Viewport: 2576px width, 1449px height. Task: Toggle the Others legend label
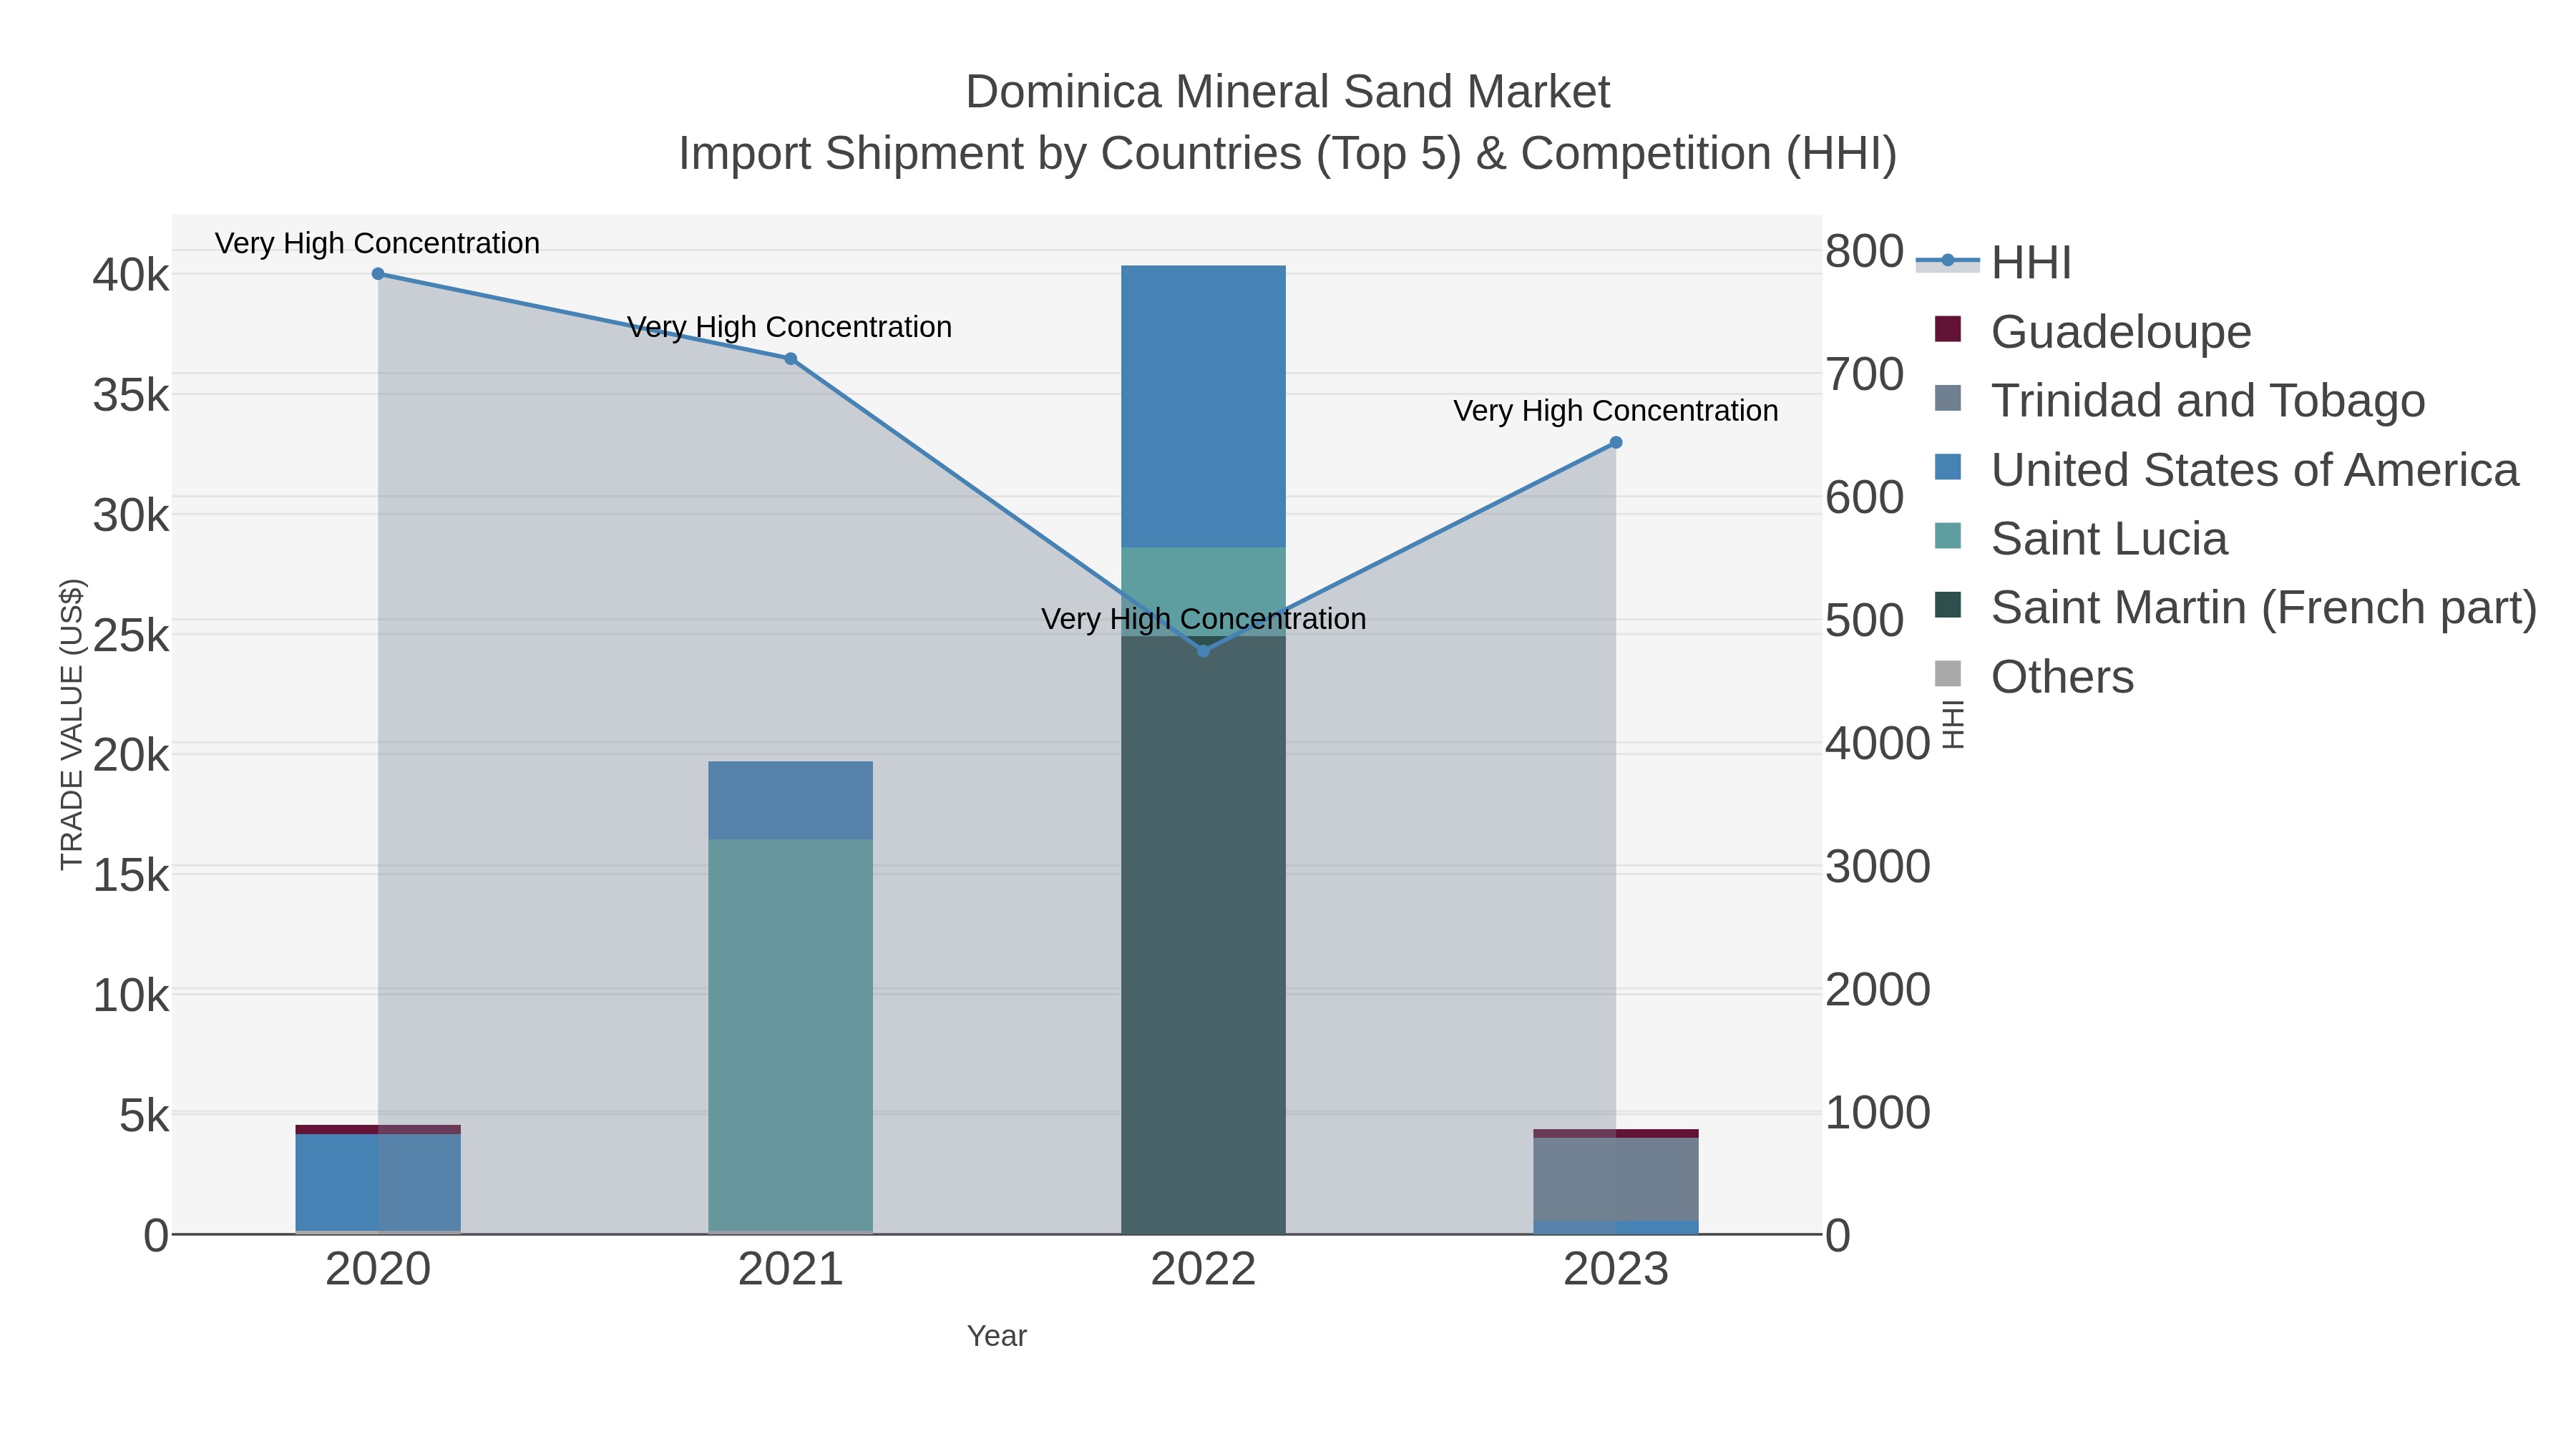click(2062, 677)
